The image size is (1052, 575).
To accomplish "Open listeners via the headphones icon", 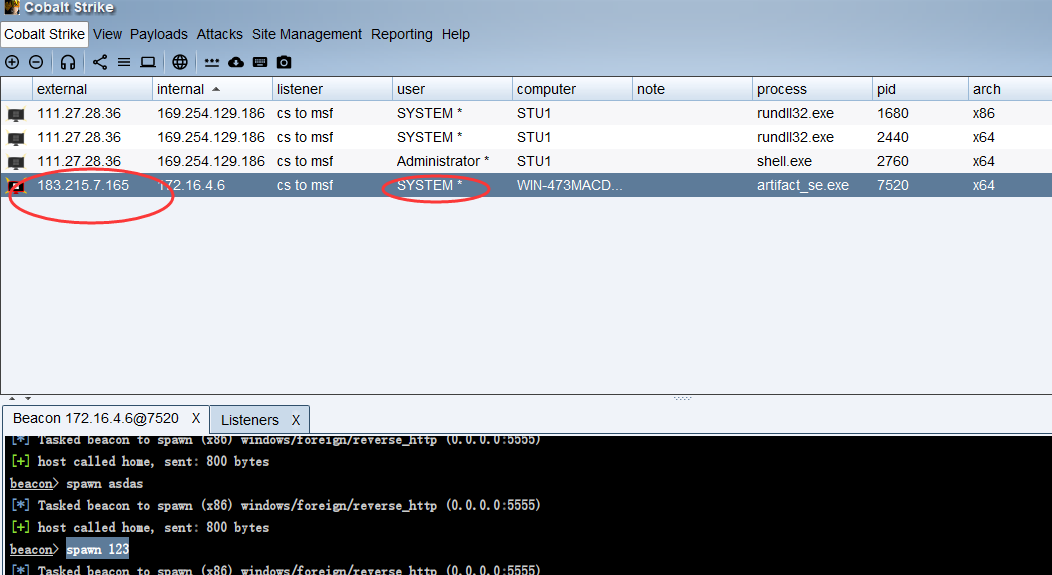I will point(68,62).
